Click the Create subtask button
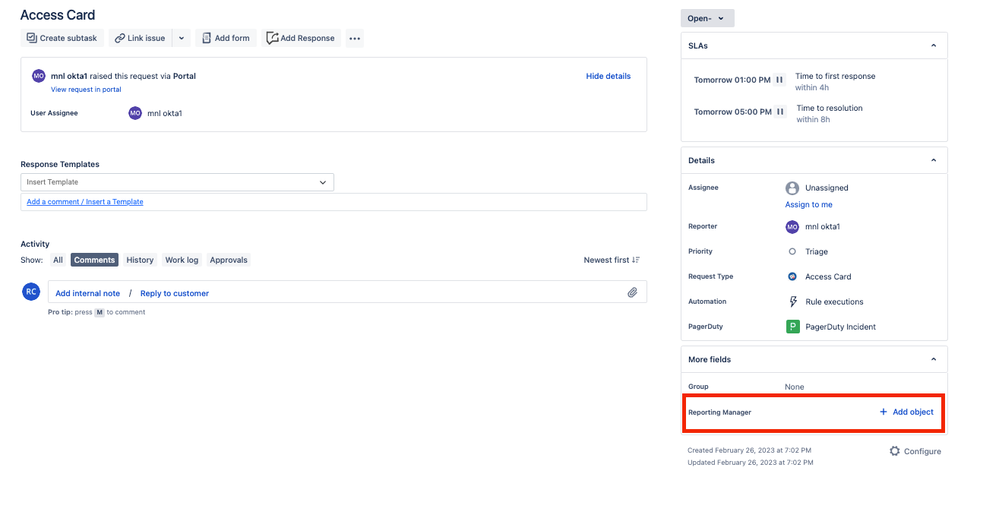Screen dimensions: 999x505 coord(62,38)
